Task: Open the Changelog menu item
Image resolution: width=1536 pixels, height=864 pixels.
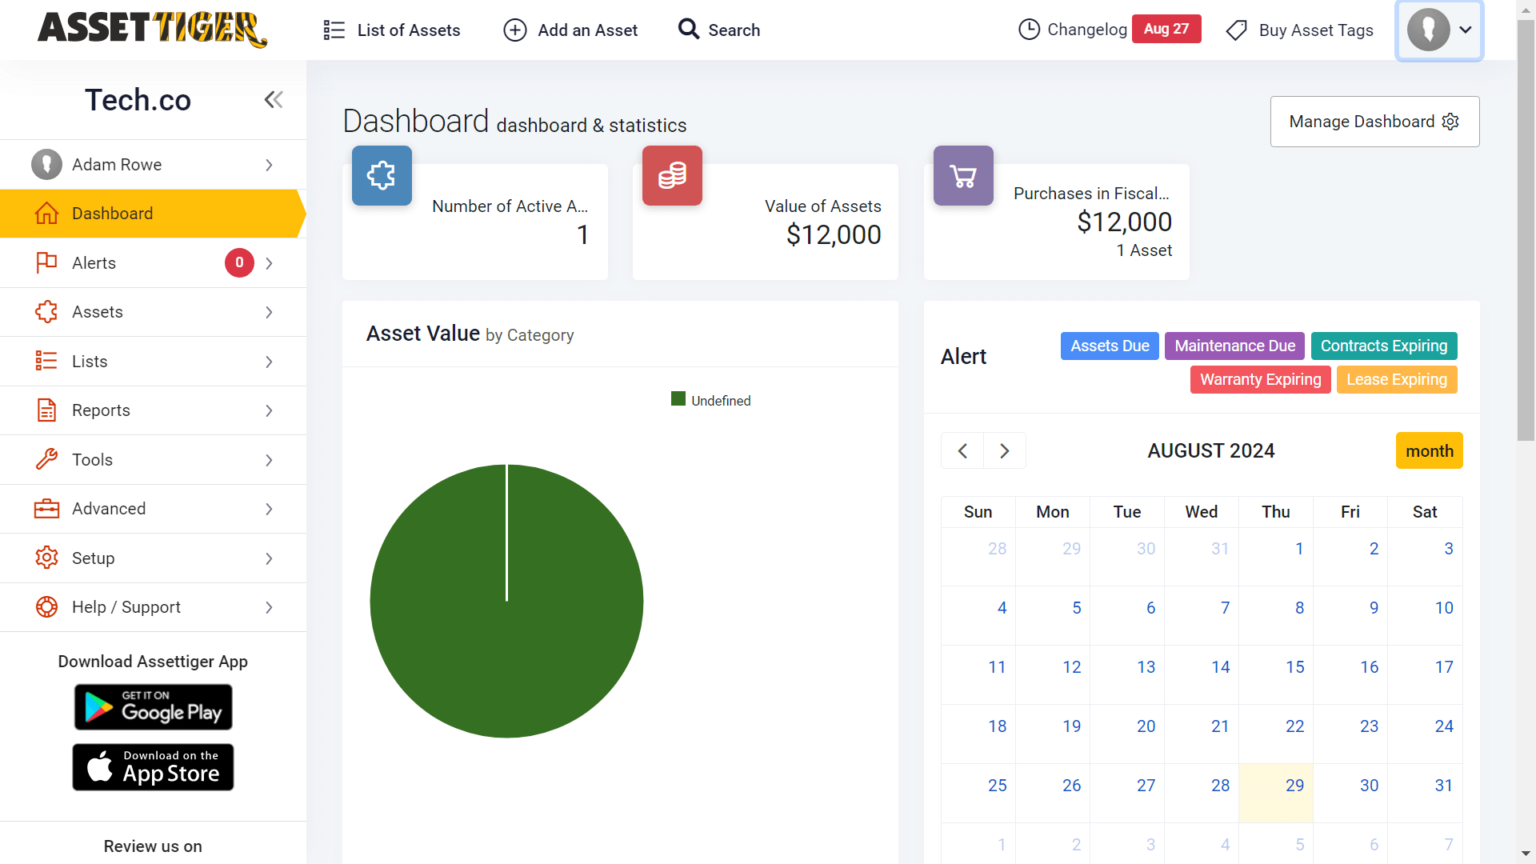Action: pos(1086,30)
